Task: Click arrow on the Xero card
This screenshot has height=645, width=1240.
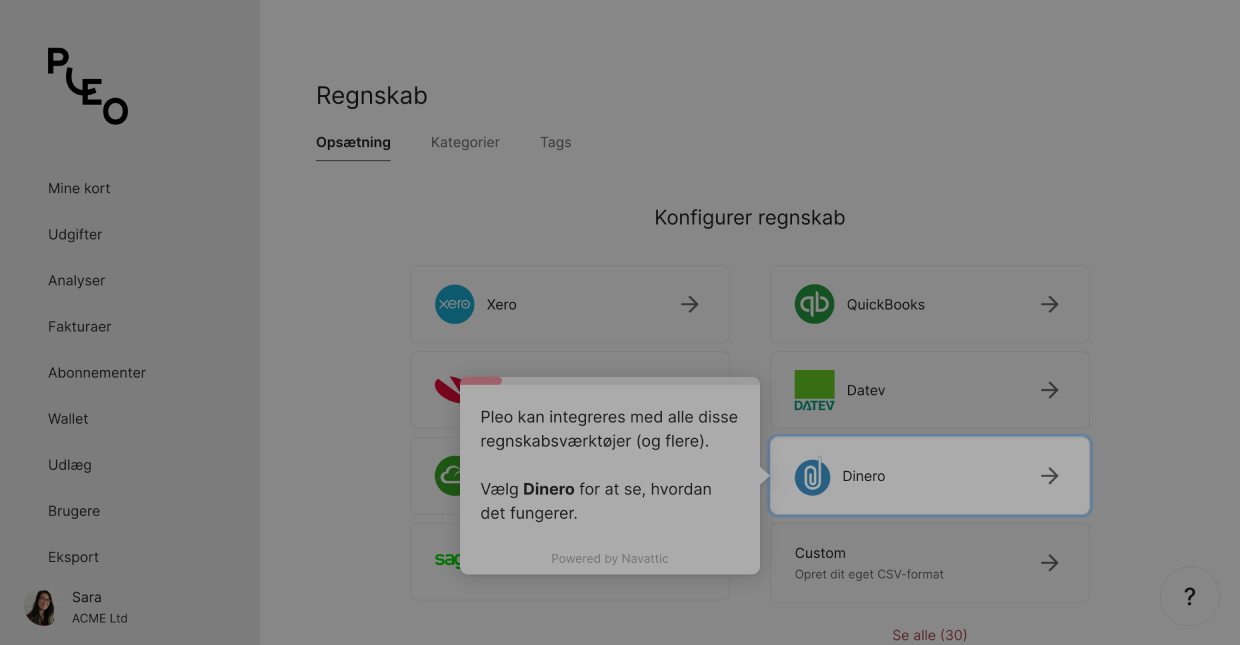Action: pyautogui.click(x=689, y=304)
